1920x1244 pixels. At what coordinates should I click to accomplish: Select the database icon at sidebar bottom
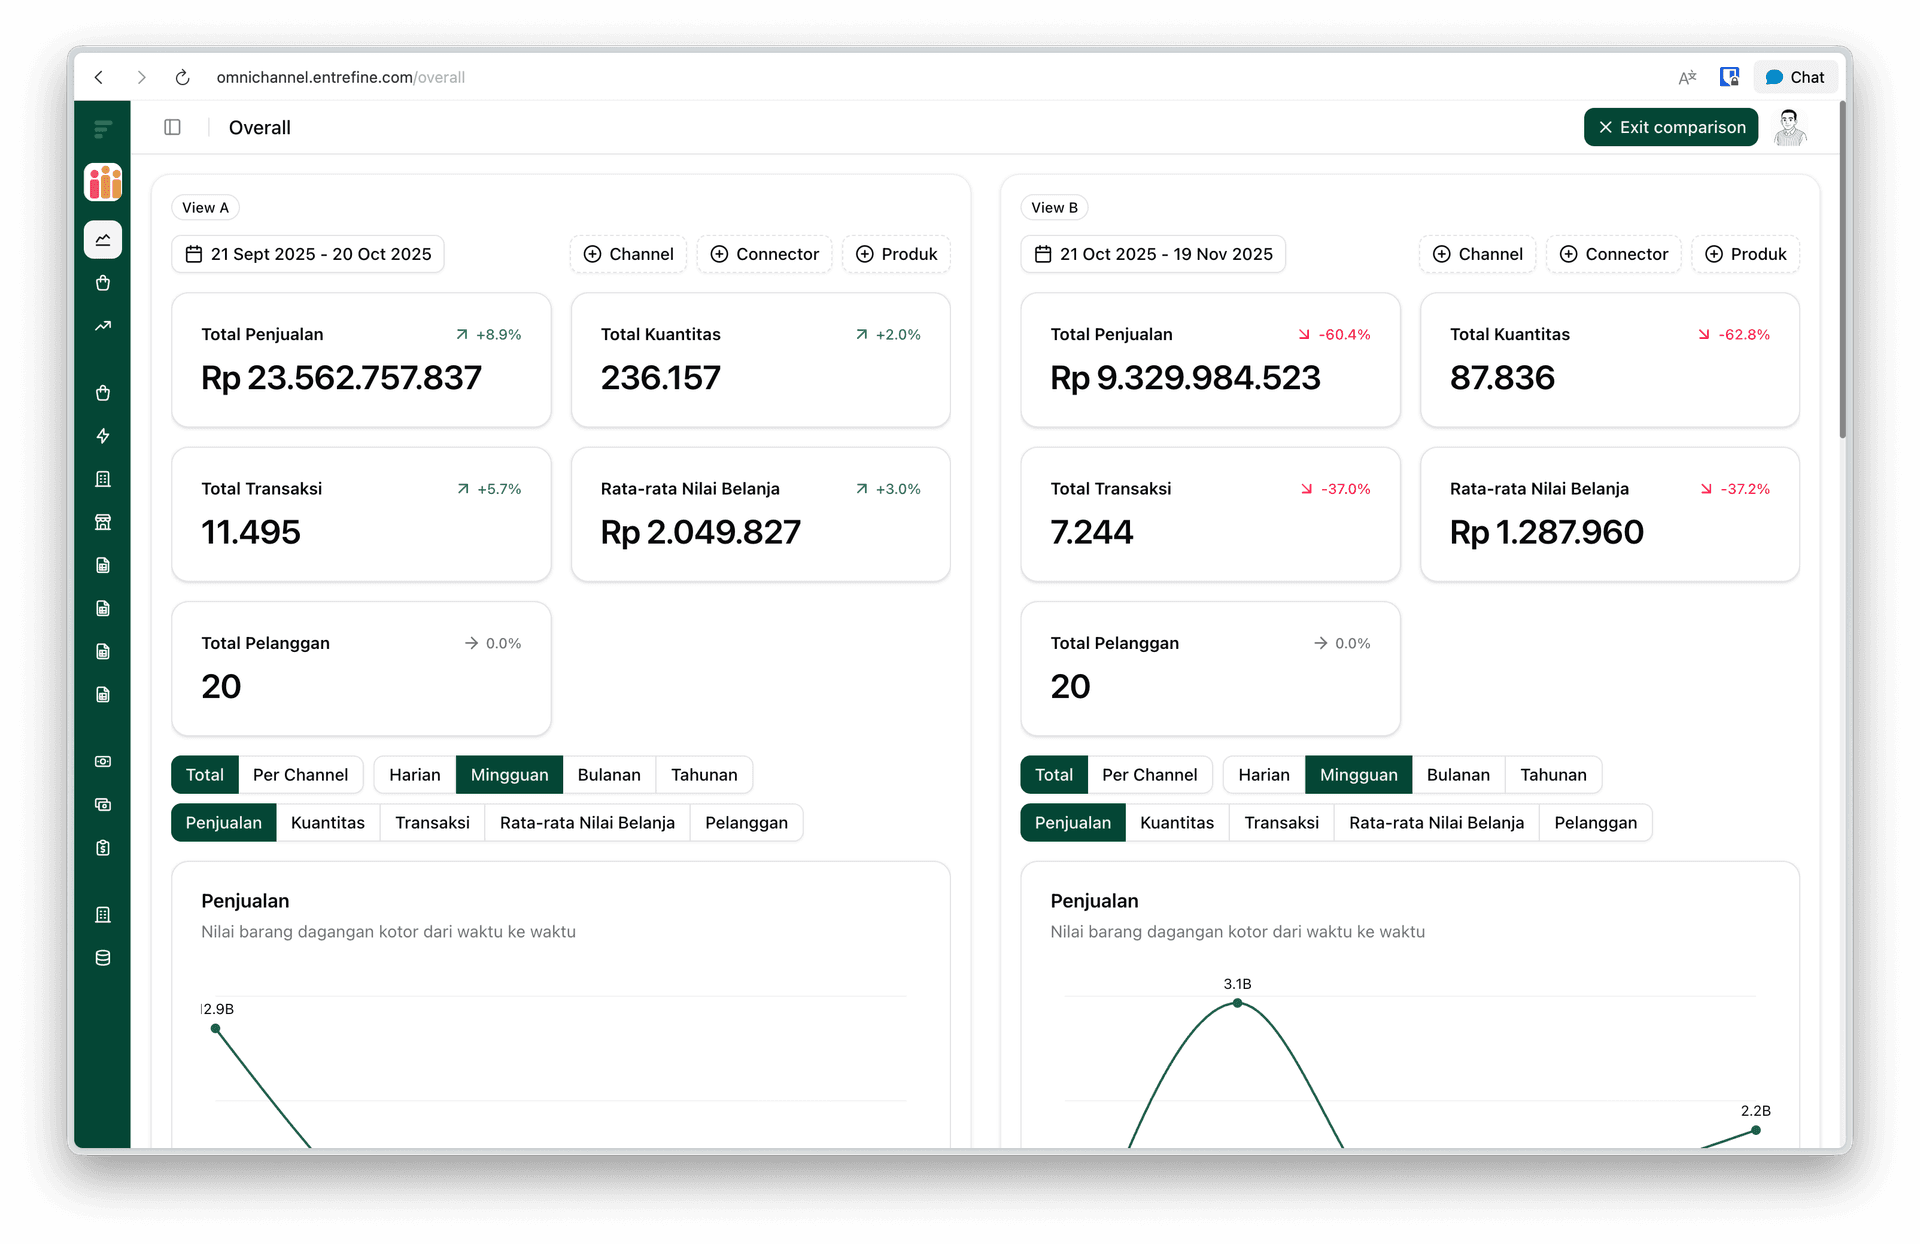103,957
